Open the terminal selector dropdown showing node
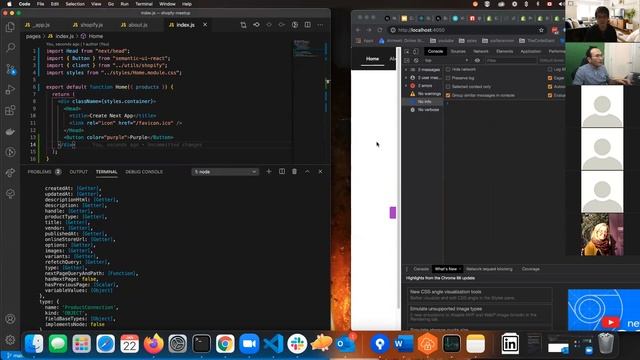Image resolution: width=640 pixels, height=360 pixels. point(225,172)
